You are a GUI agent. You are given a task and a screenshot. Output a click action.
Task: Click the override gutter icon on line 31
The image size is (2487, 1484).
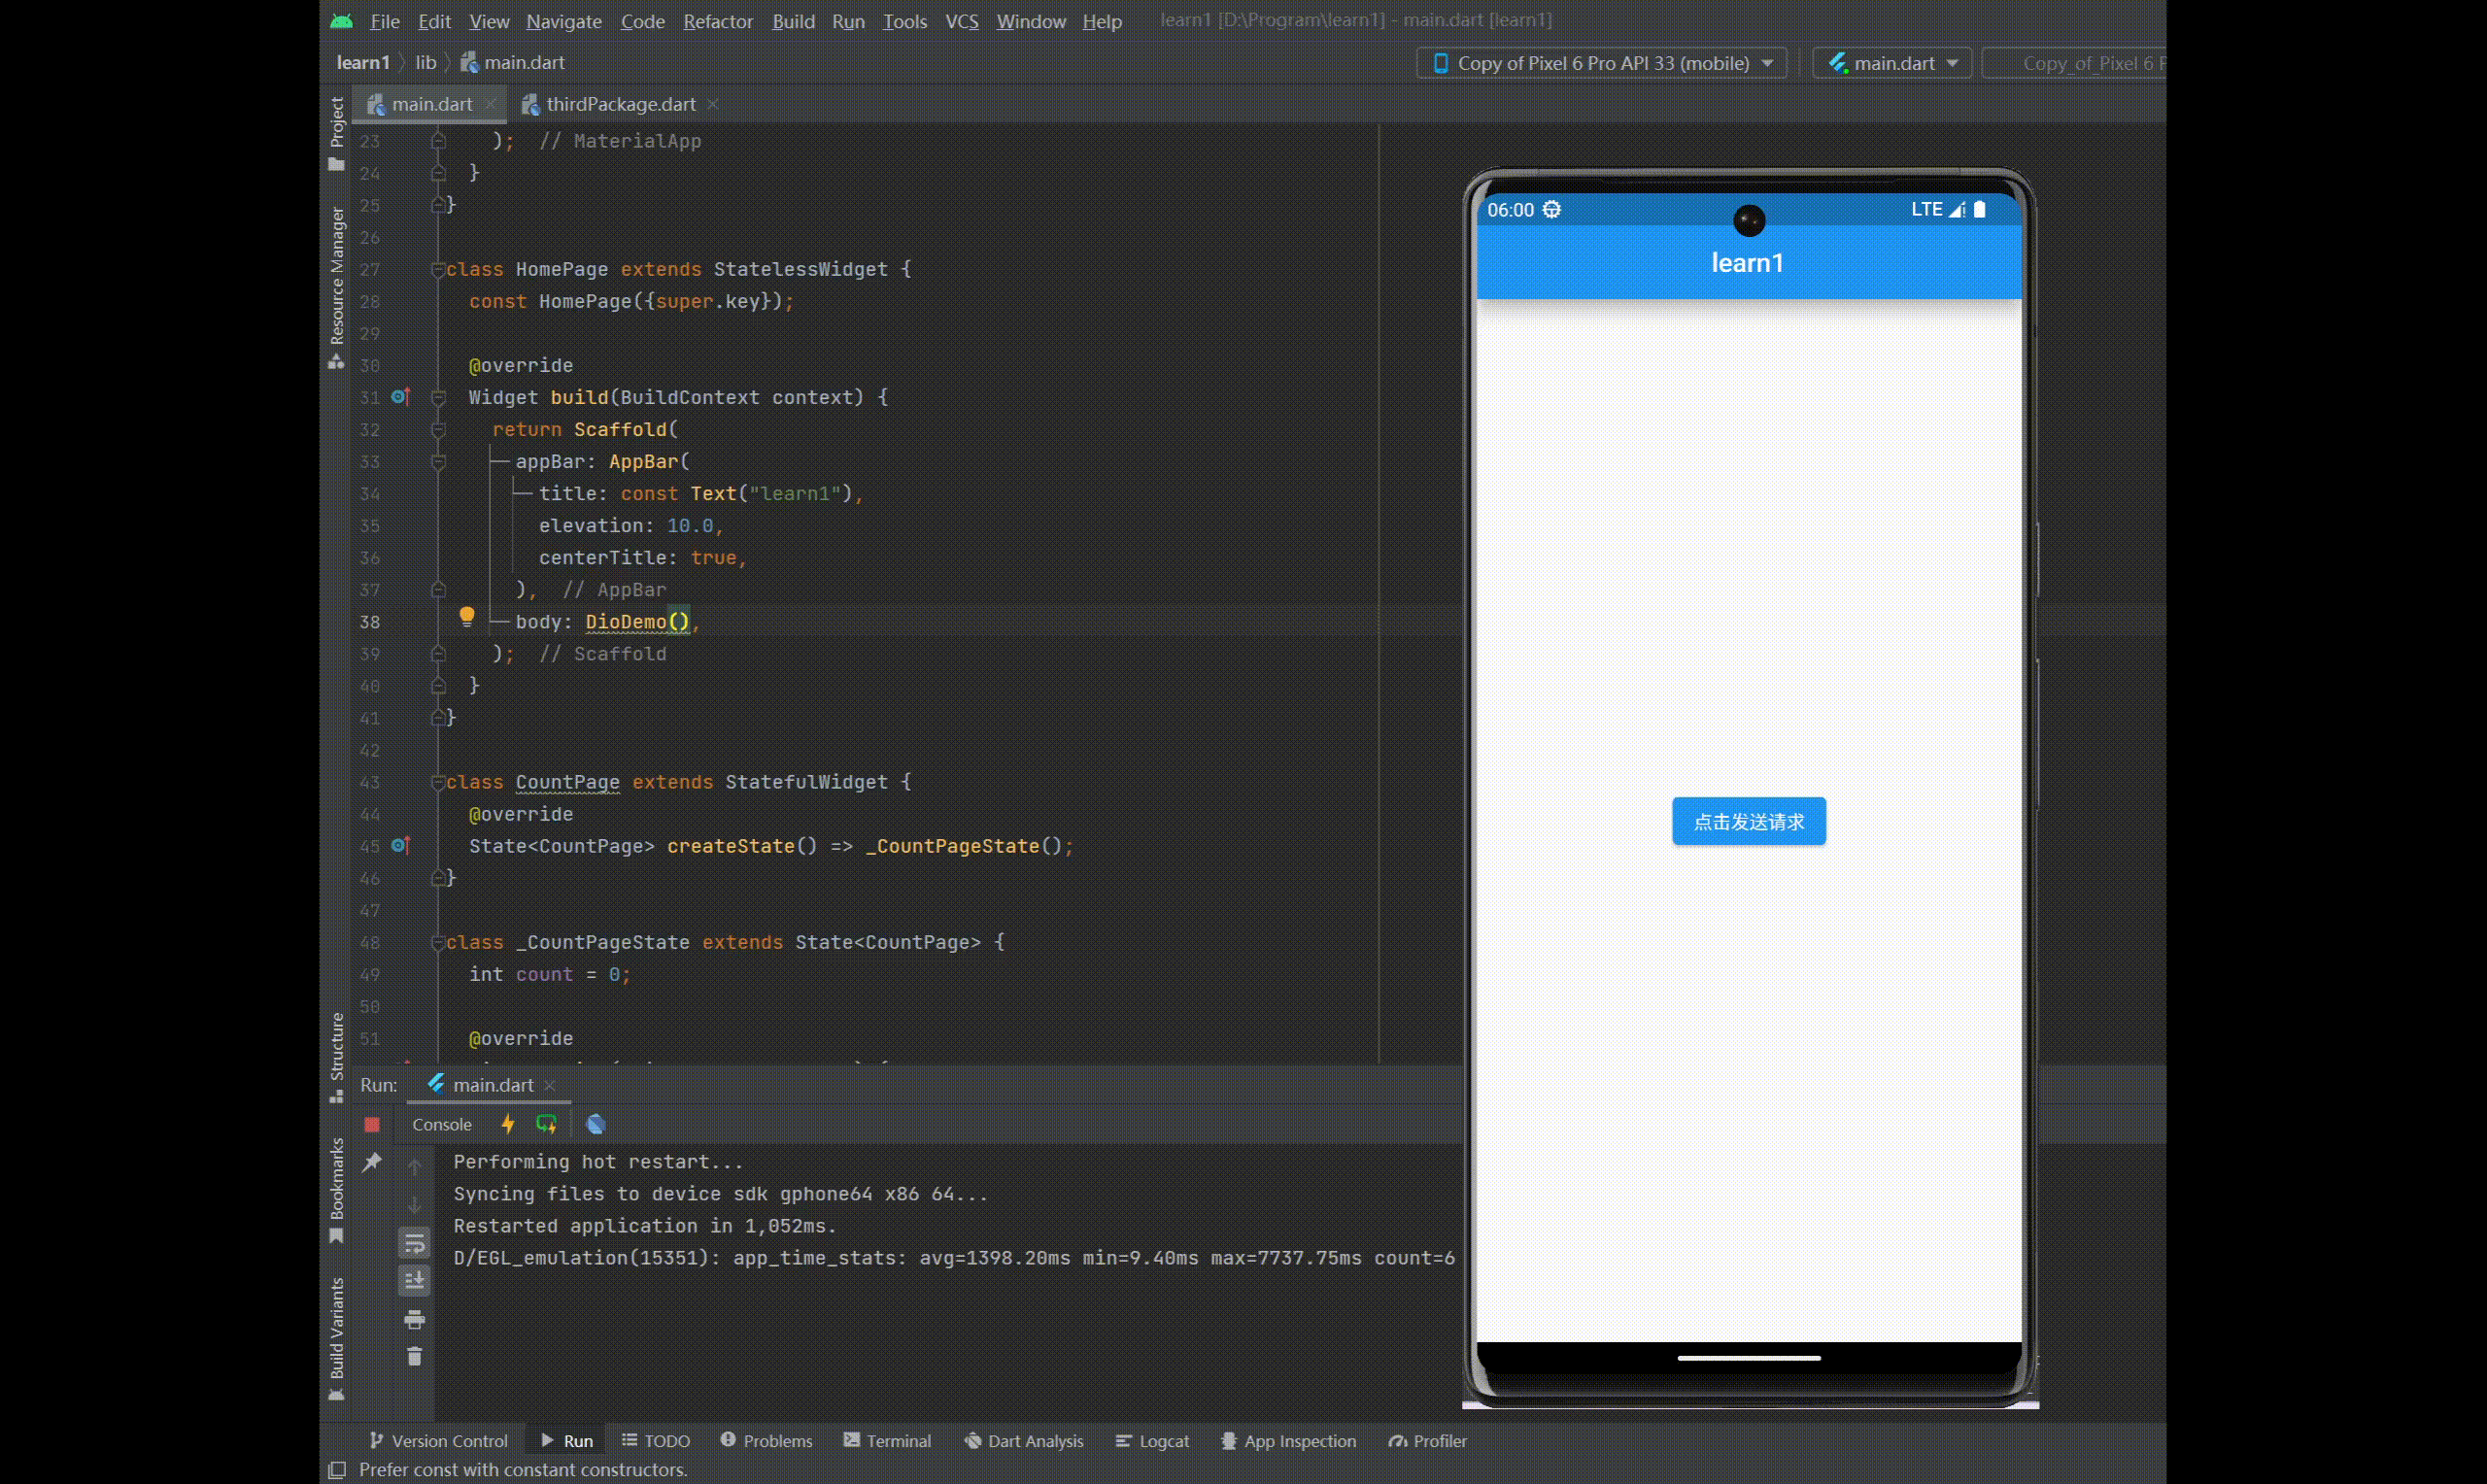[x=400, y=397]
